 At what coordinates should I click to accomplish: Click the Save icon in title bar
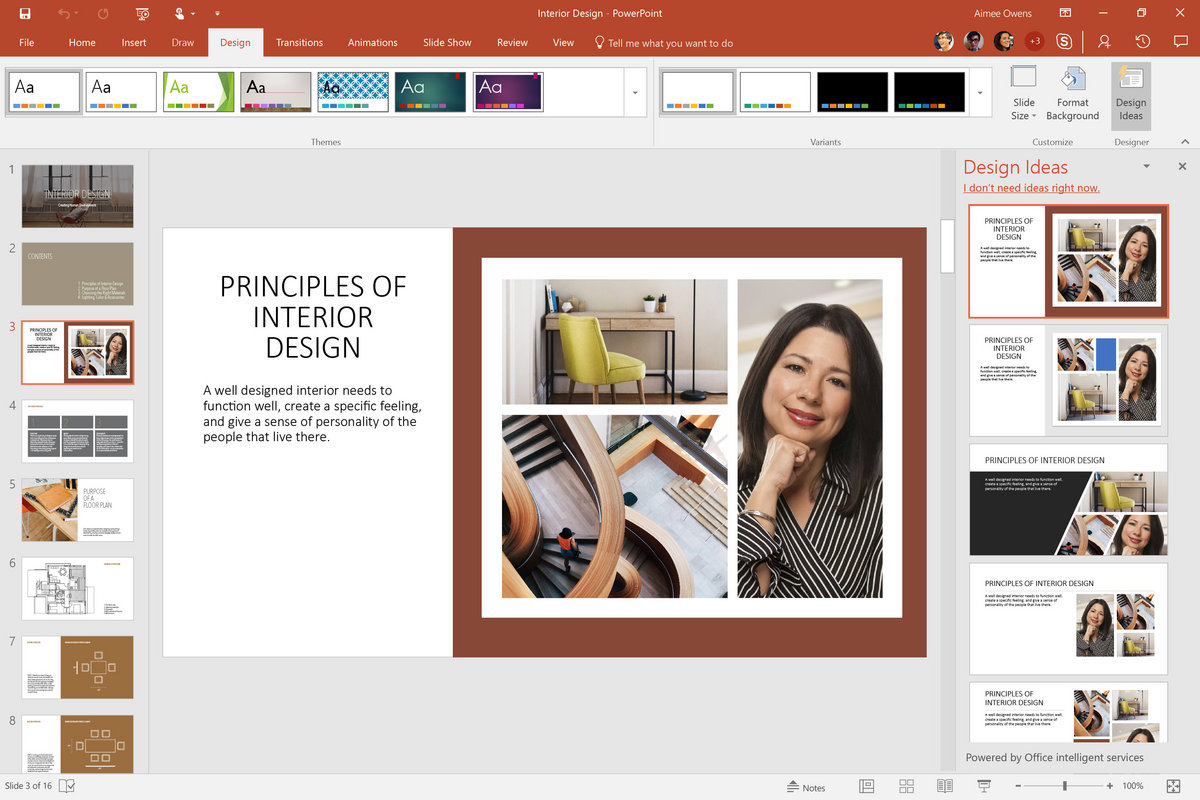click(24, 14)
